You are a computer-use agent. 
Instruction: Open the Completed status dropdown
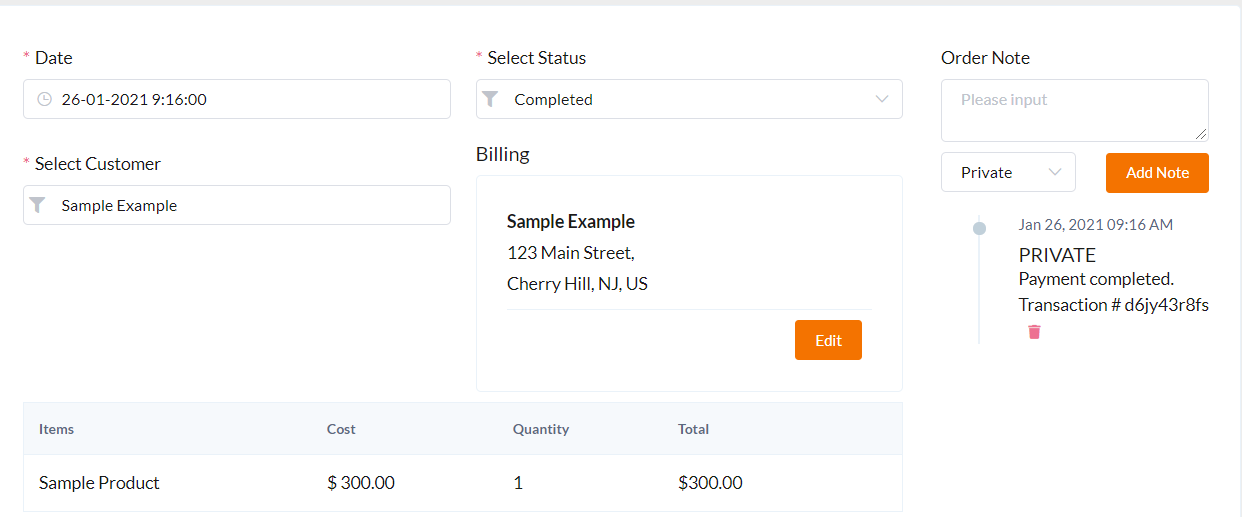pos(689,100)
